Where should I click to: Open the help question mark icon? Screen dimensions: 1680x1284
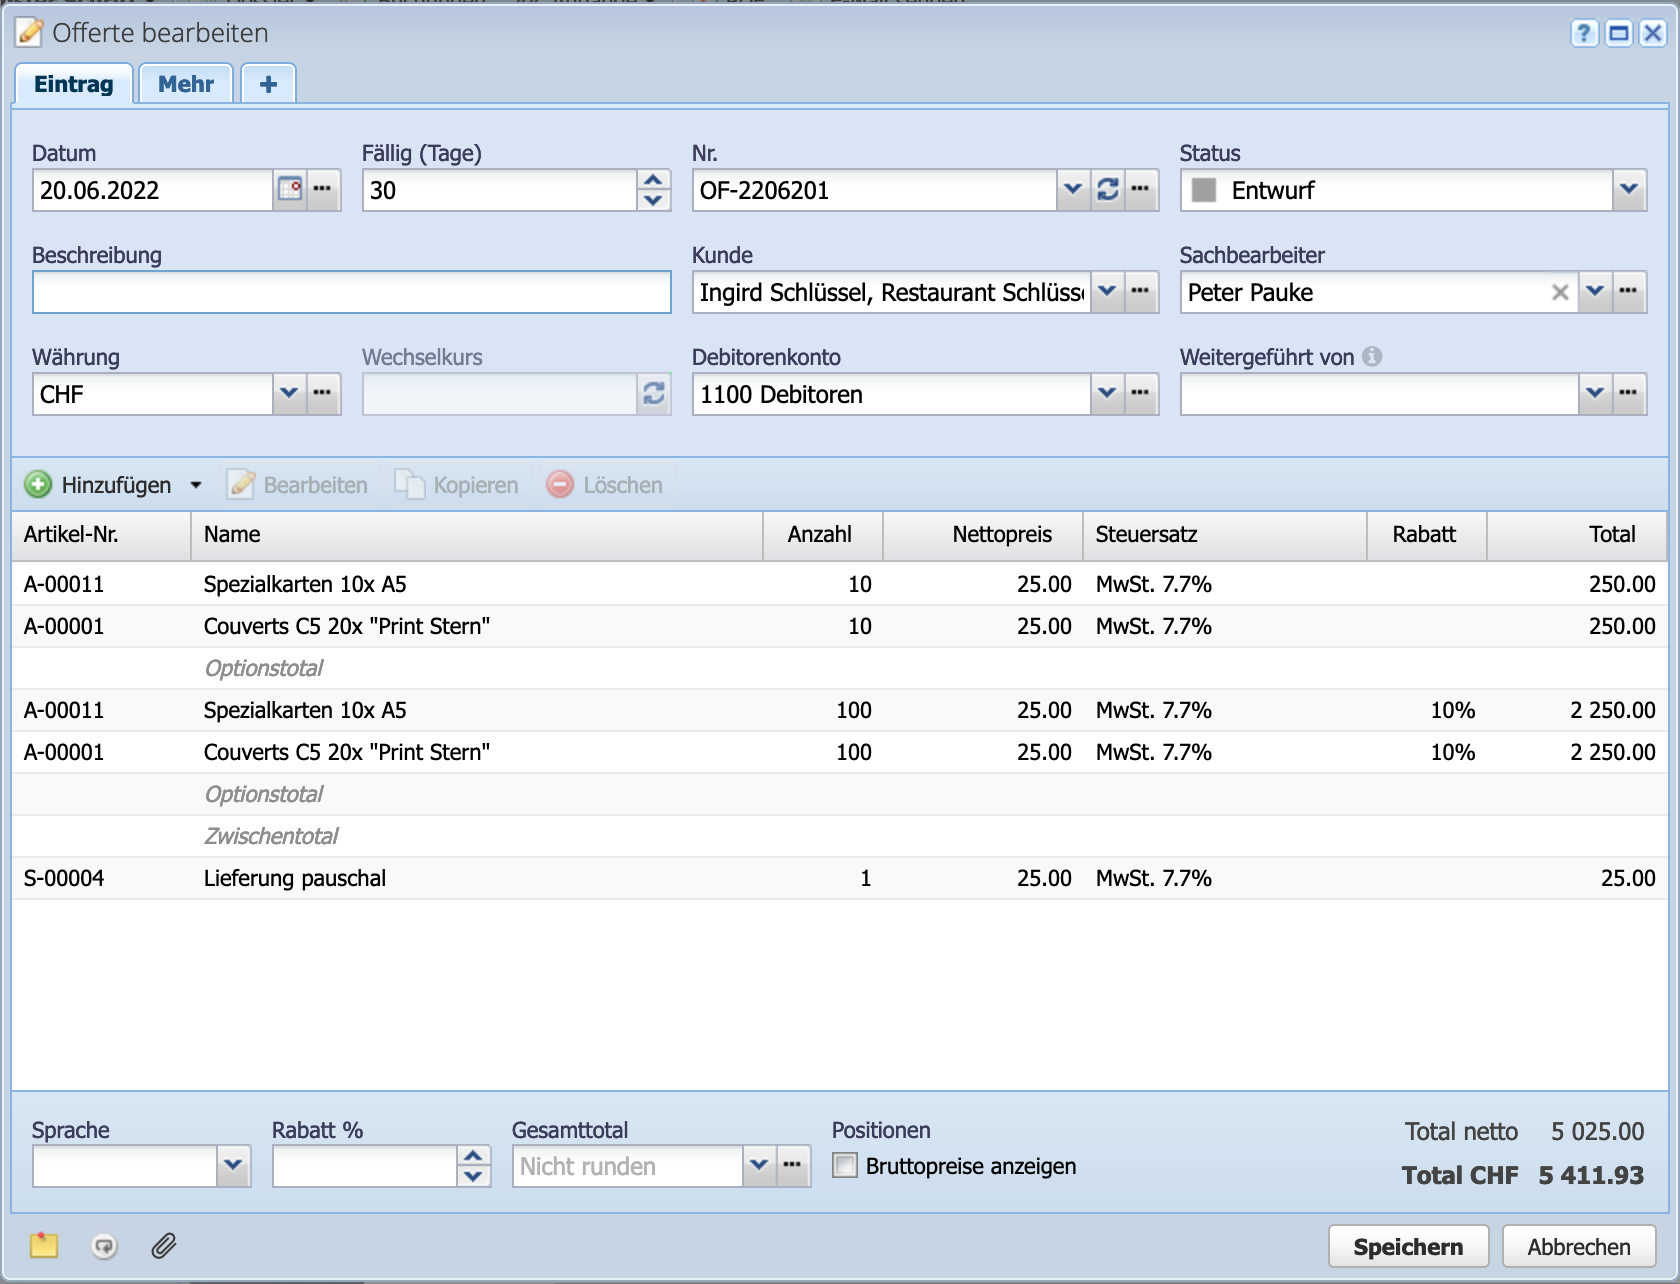1583,33
